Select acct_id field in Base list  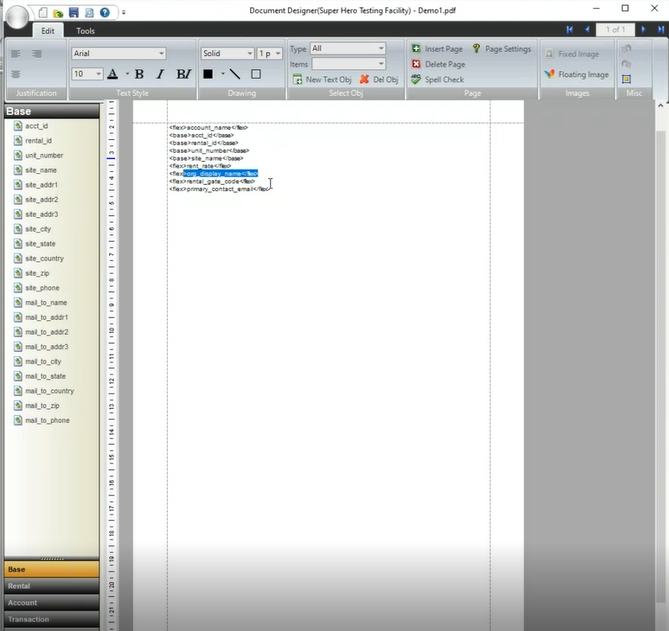31,126
